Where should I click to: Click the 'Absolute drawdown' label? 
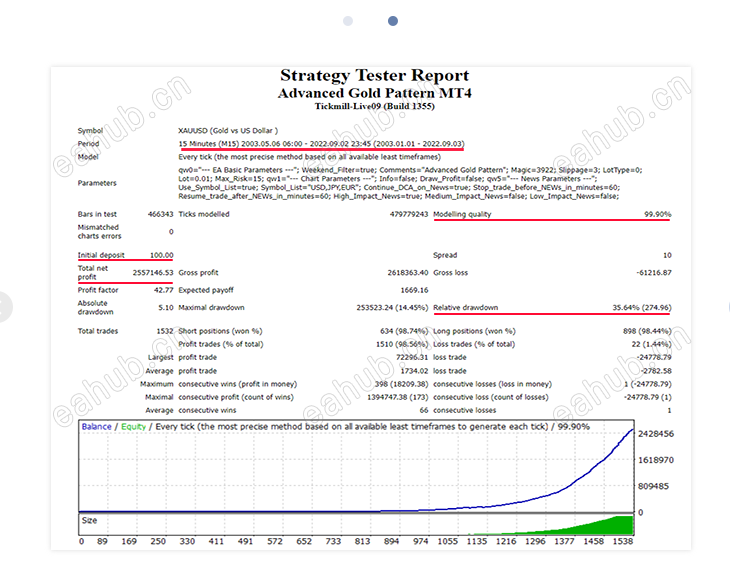(95, 307)
